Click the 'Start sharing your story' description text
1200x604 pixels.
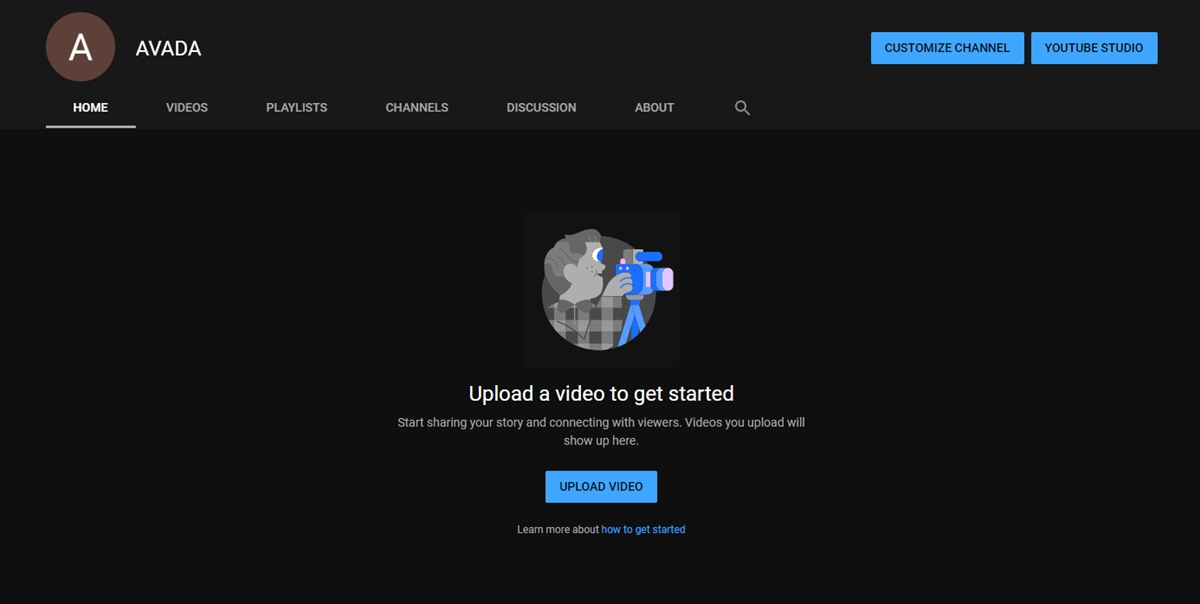tap(601, 431)
